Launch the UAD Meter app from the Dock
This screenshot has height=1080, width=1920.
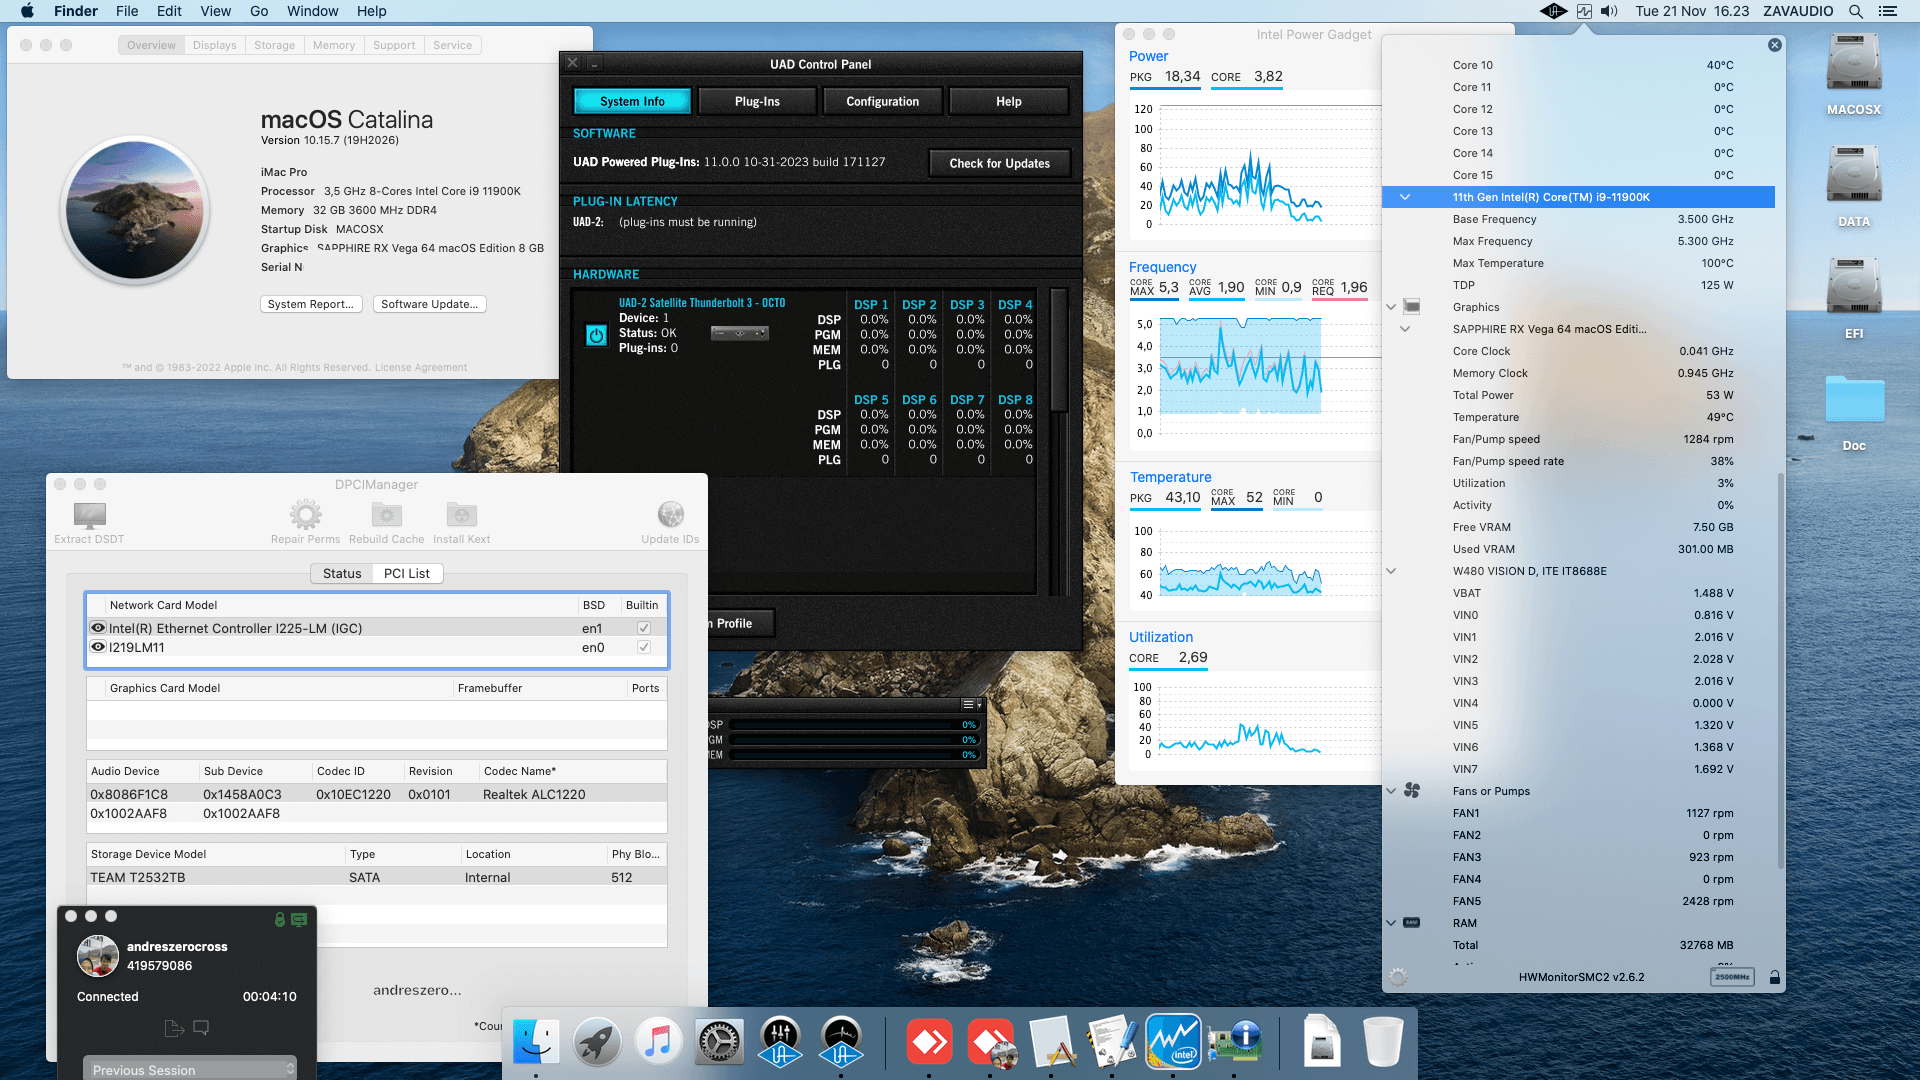point(841,1041)
